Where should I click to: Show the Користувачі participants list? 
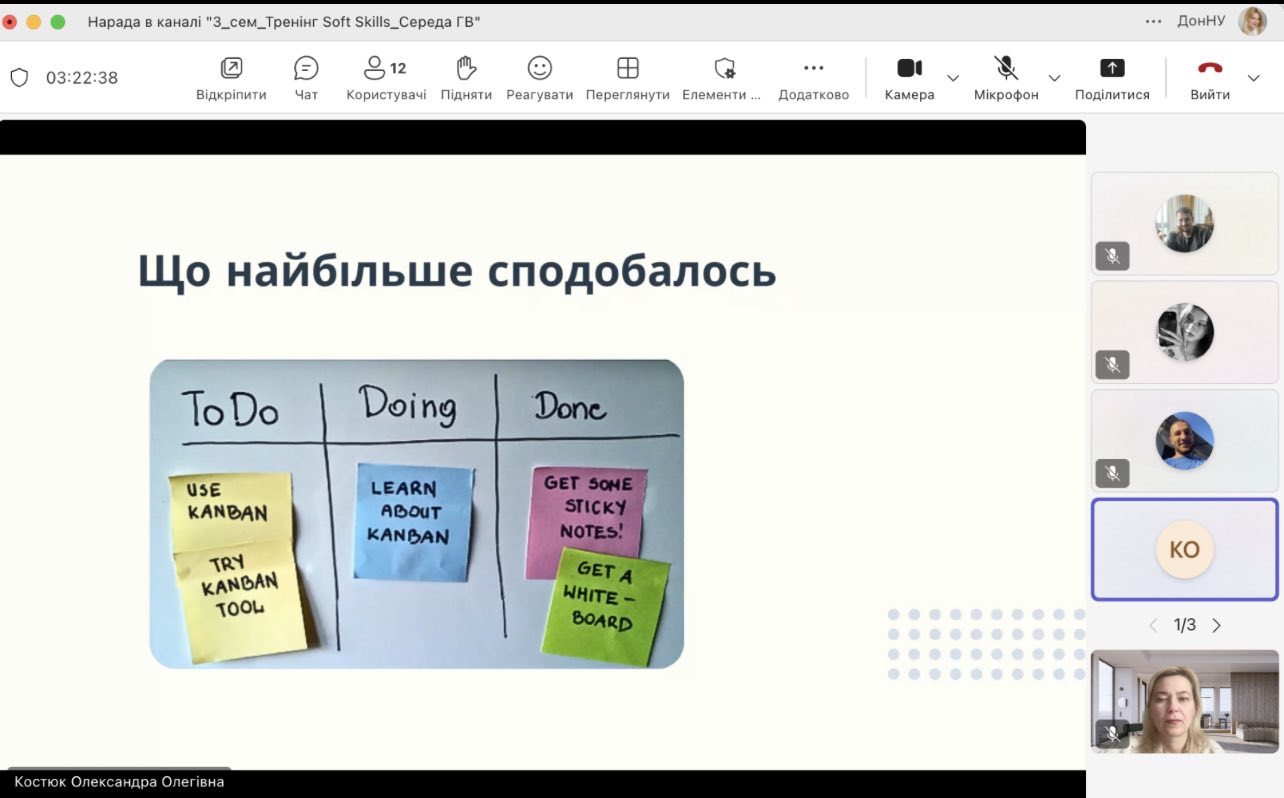point(386,78)
